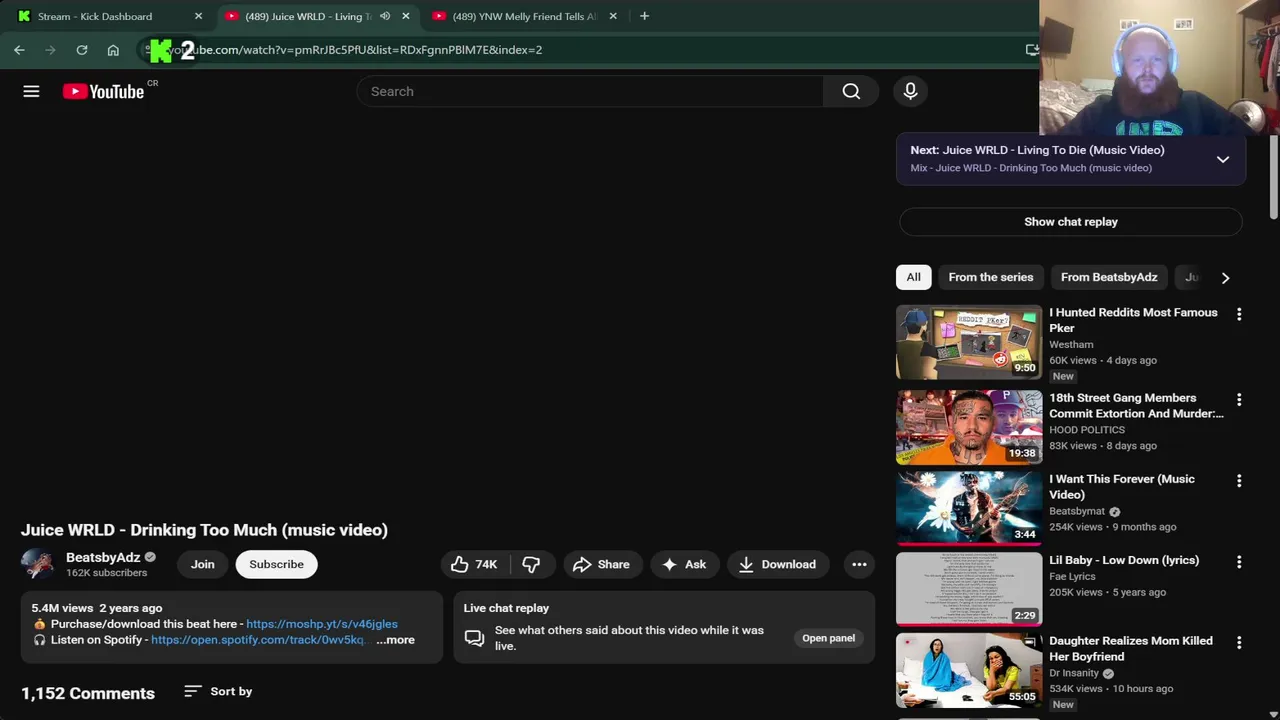The width and height of the screenshot is (1280, 720).
Task: Show chat replay
Action: (1070, 222)
